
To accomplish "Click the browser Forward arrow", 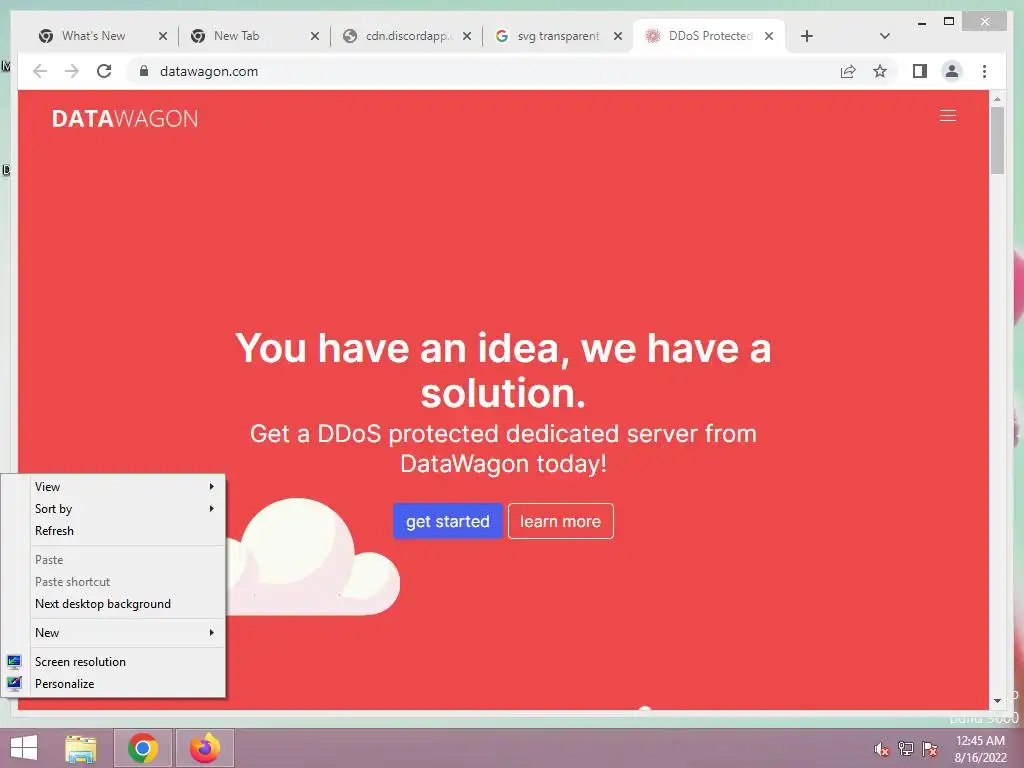I will (72, 71).
